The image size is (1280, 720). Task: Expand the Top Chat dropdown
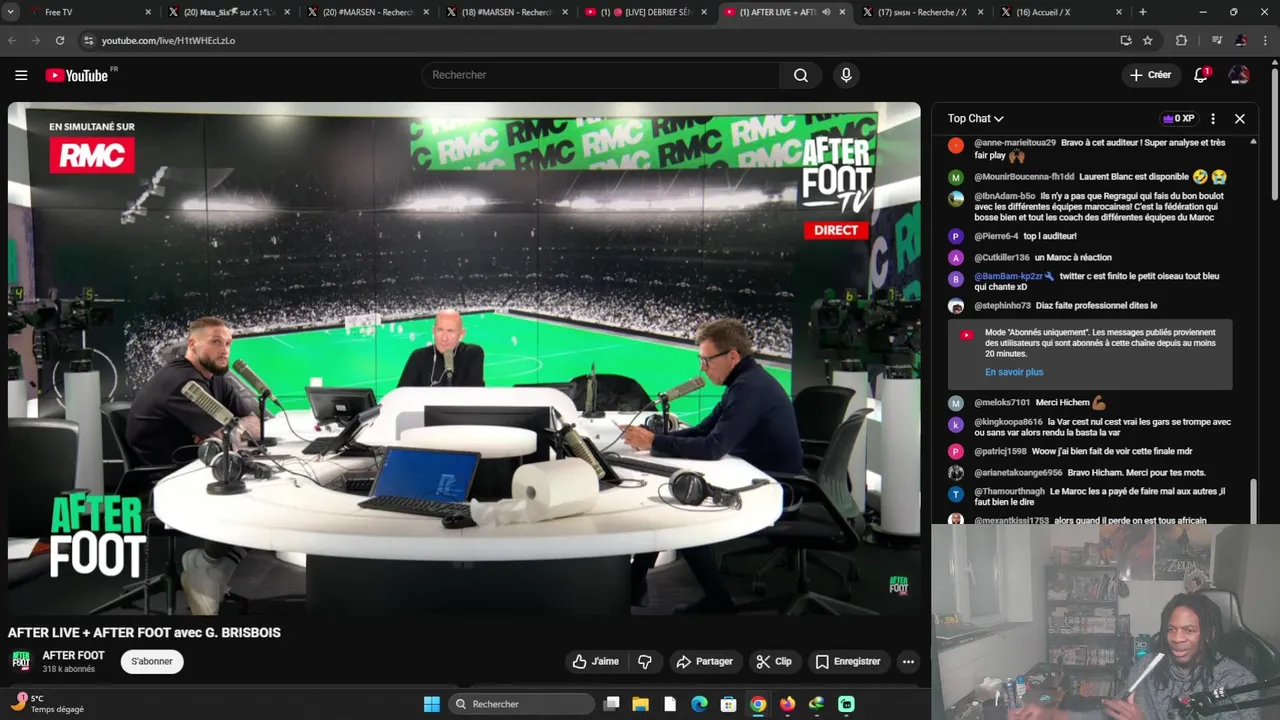(976, 118)
